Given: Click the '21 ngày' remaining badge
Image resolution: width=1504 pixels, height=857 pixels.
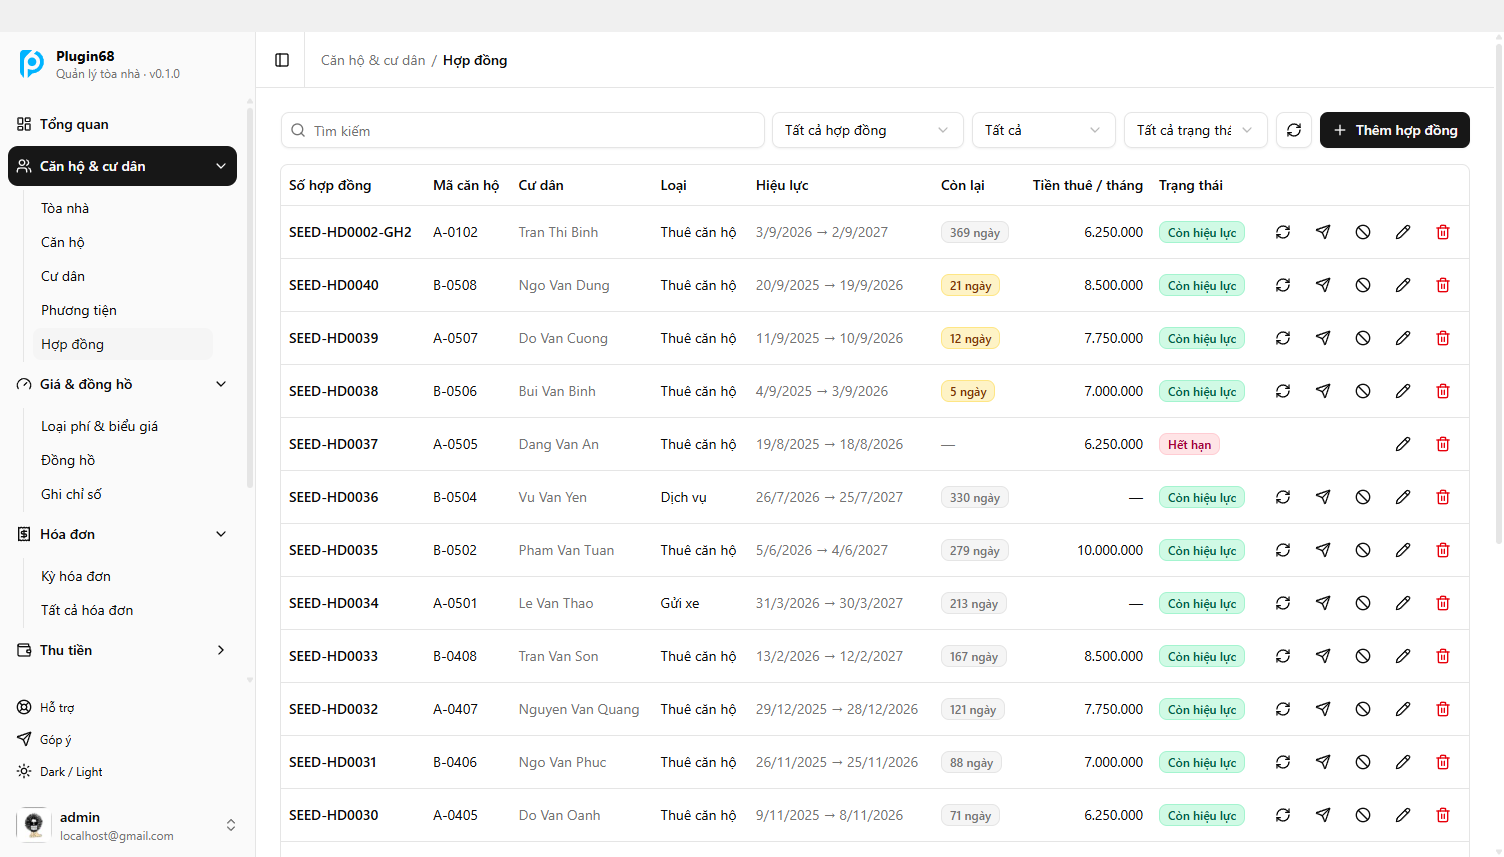Looking at the screenshot, I should pos(970,285).
